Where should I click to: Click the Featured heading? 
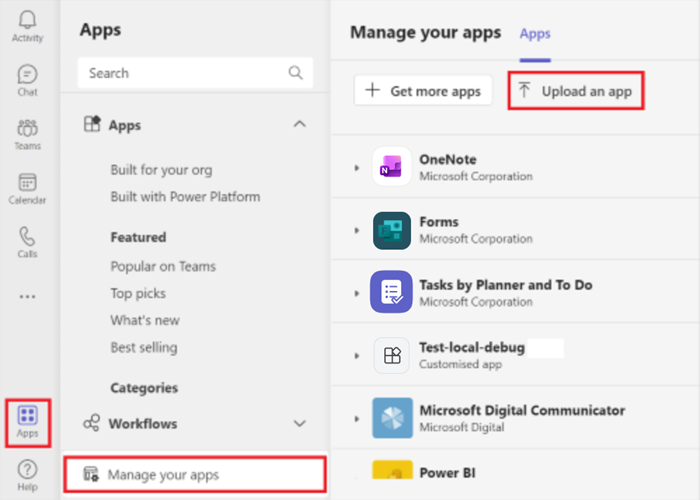[138, 237]
